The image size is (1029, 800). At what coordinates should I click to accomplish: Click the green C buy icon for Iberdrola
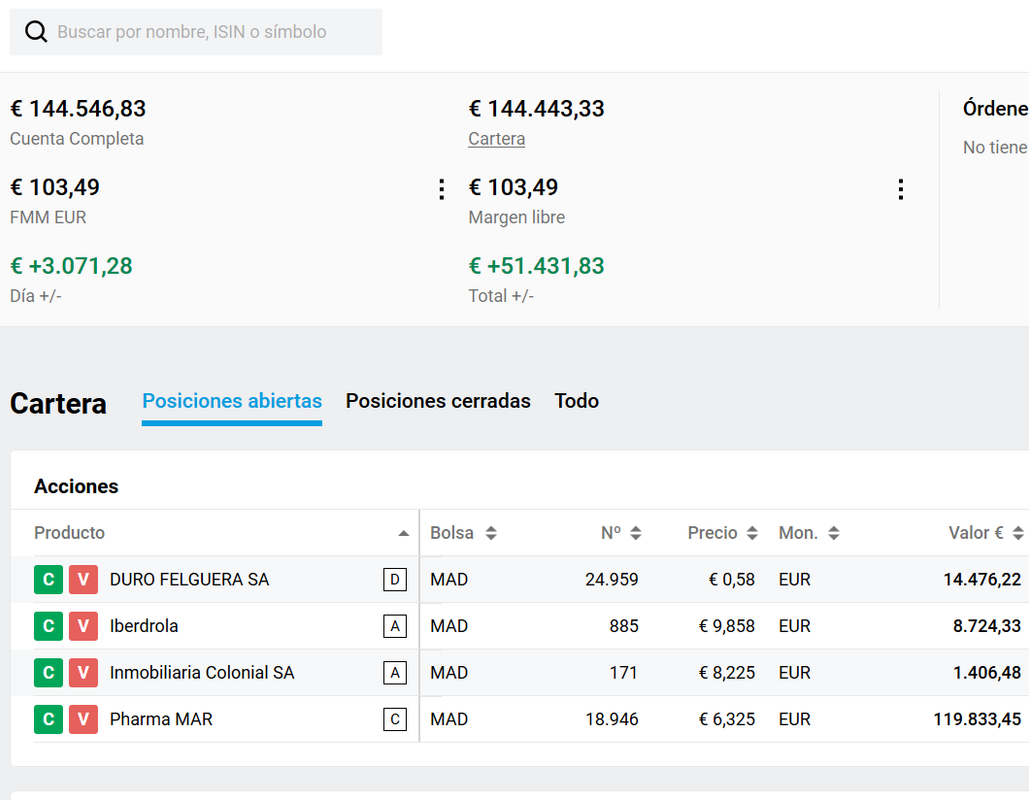coord(48,626)
